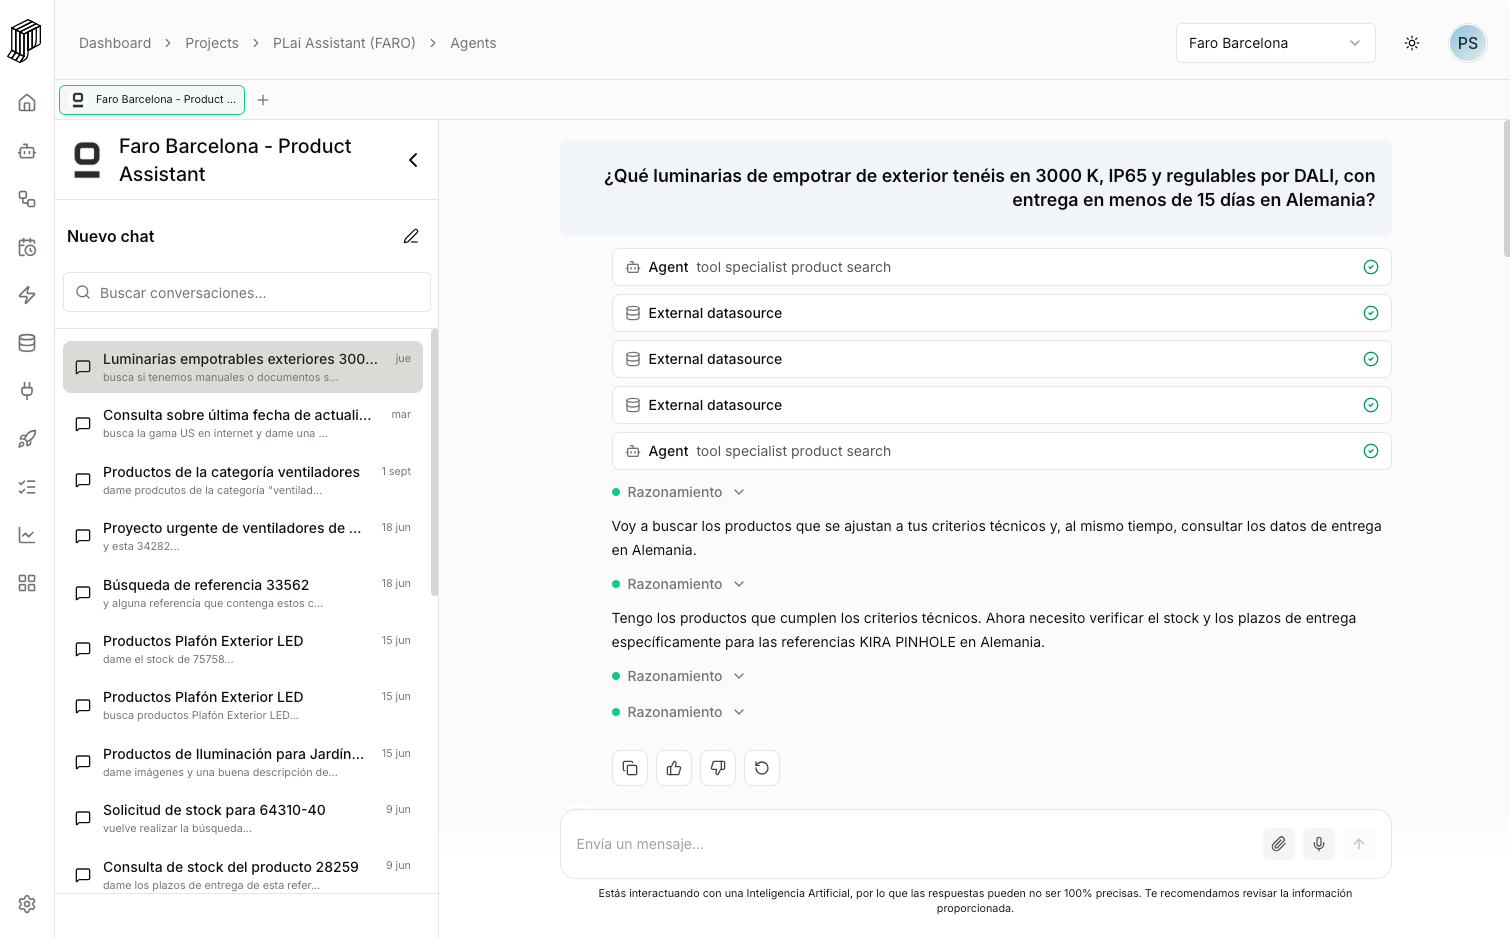
Task: Open the rocket deploy icon
Action: 27,439
